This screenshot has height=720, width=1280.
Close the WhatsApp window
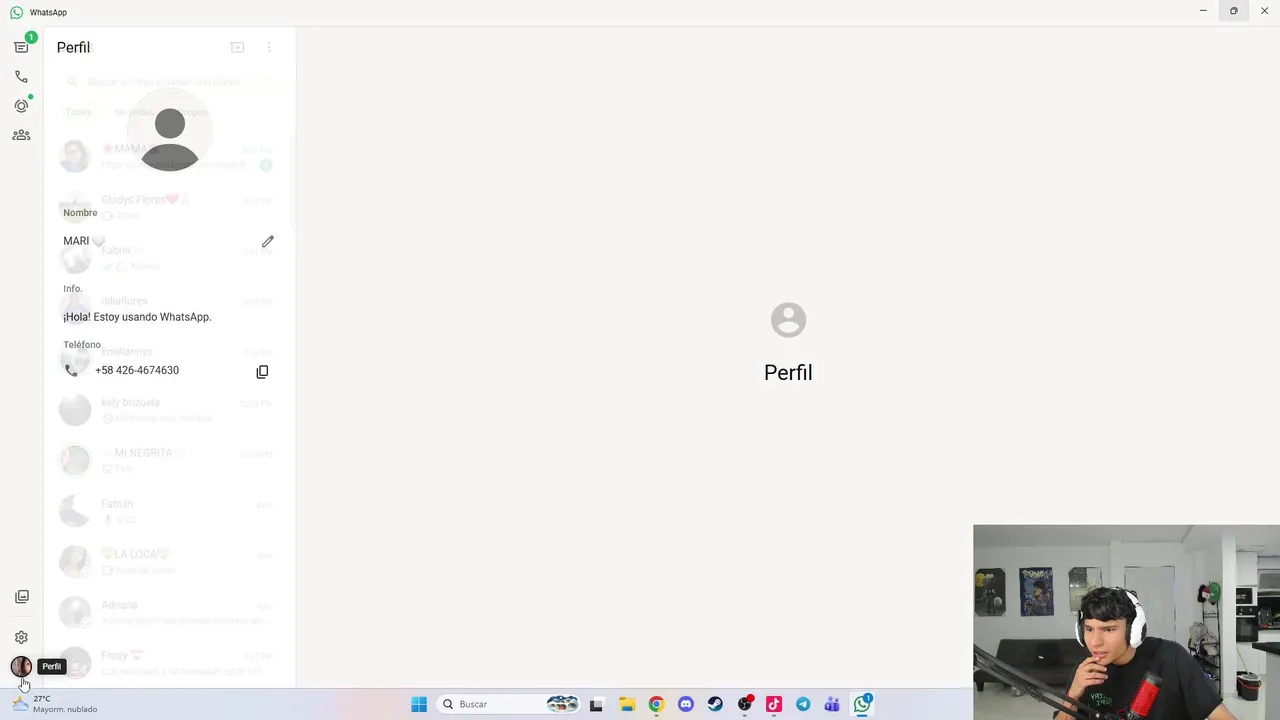tap(1264, 11)
